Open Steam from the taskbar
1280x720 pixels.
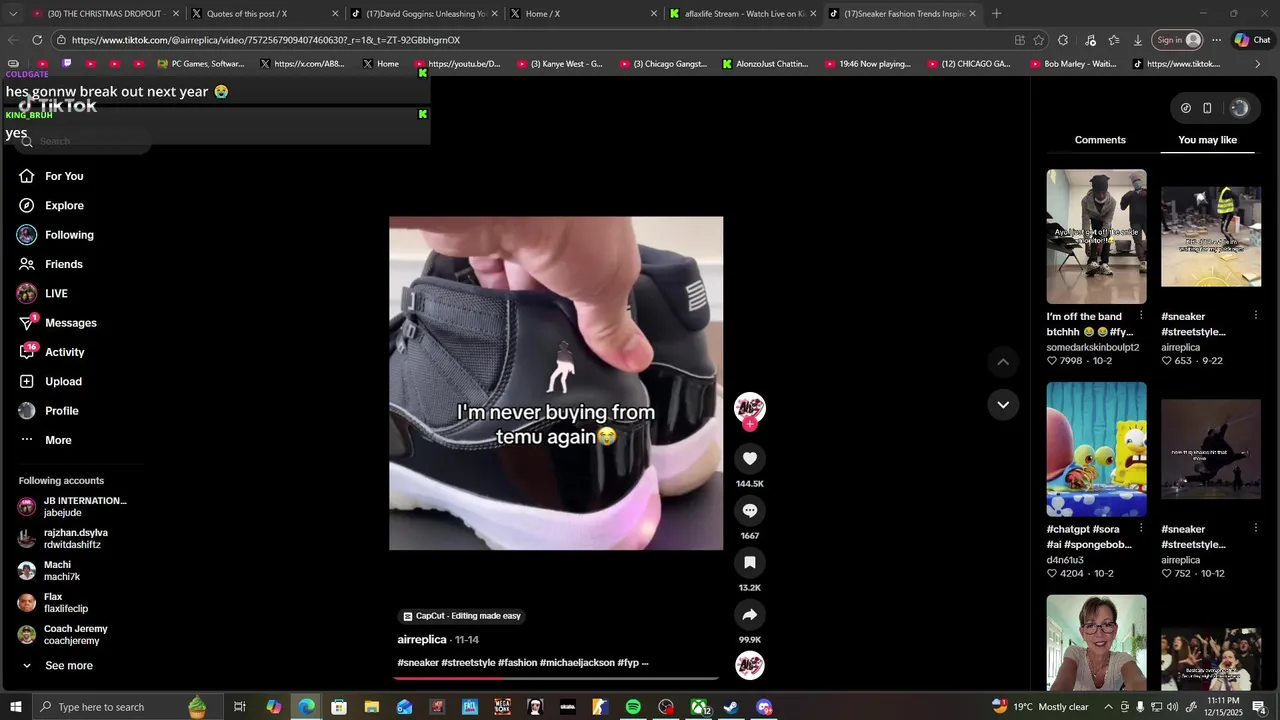tap(731, 707)
